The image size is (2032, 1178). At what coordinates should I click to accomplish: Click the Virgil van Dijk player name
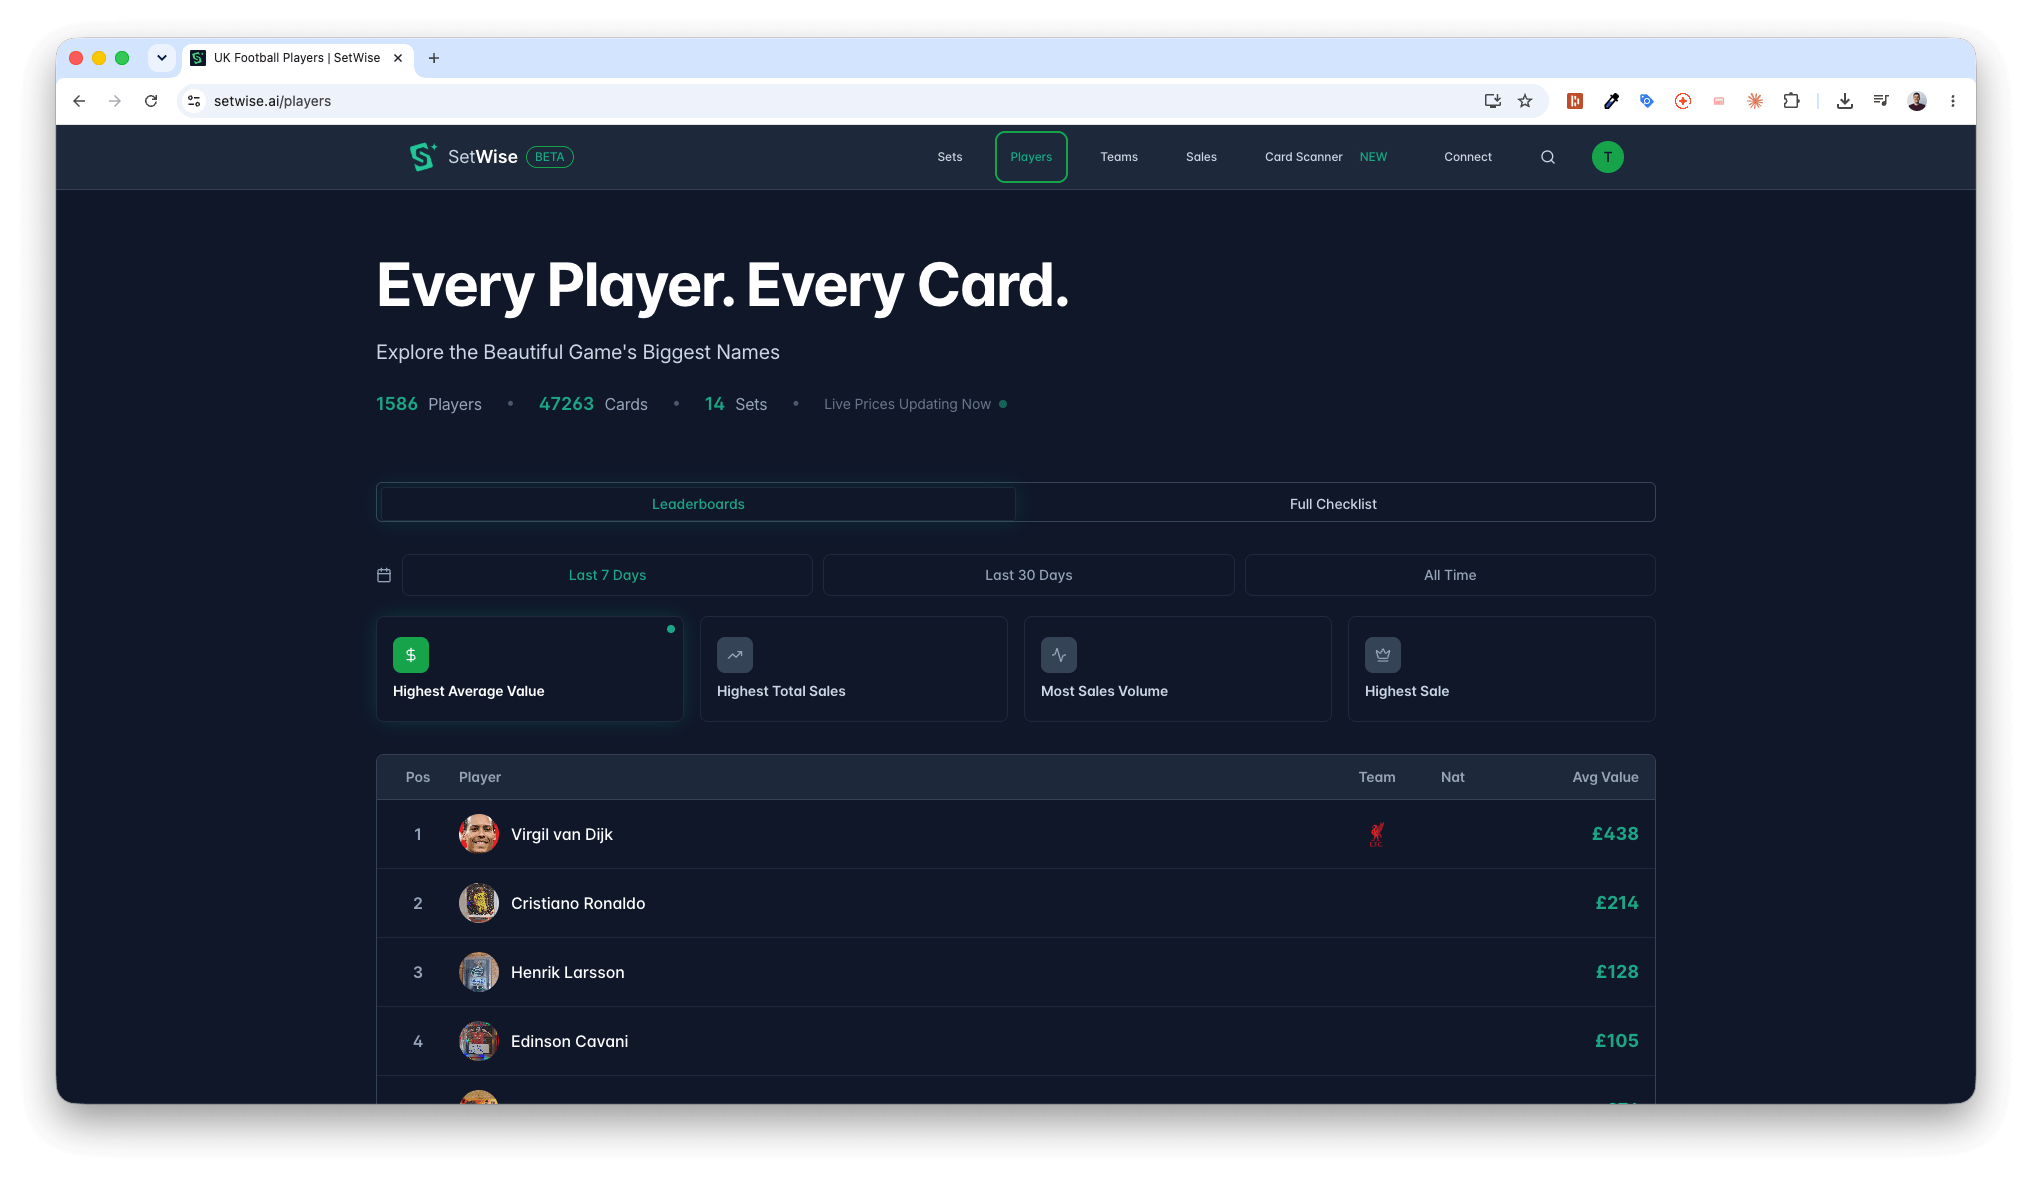[x=562, y=834]
